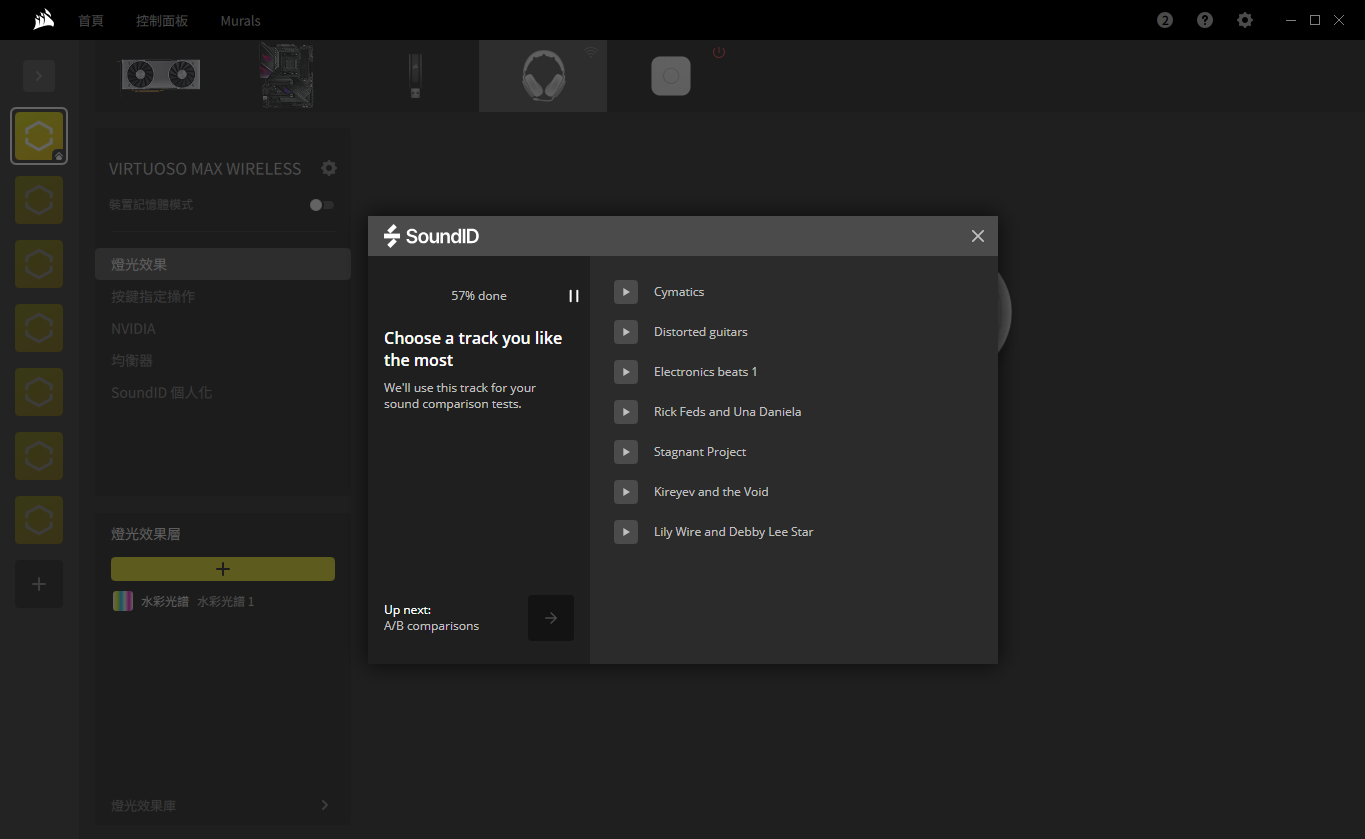1365x839 pixels.
Task: Select the sixth profile icon
Action: [x=39, y=456]
